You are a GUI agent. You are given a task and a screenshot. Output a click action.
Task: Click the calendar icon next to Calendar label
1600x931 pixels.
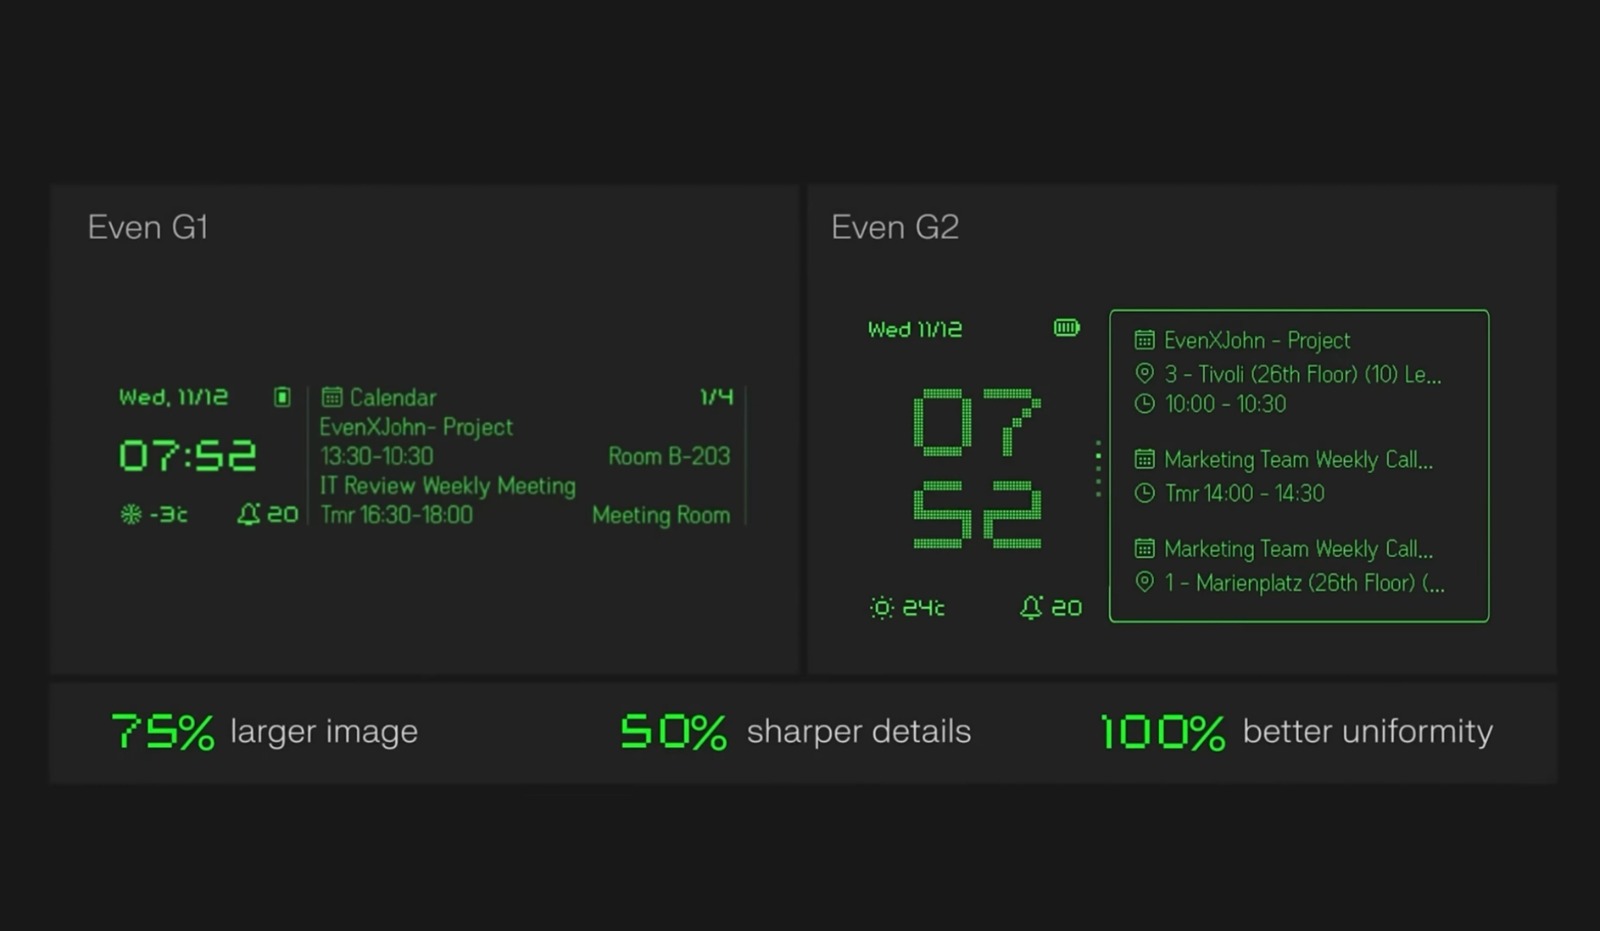332,397
